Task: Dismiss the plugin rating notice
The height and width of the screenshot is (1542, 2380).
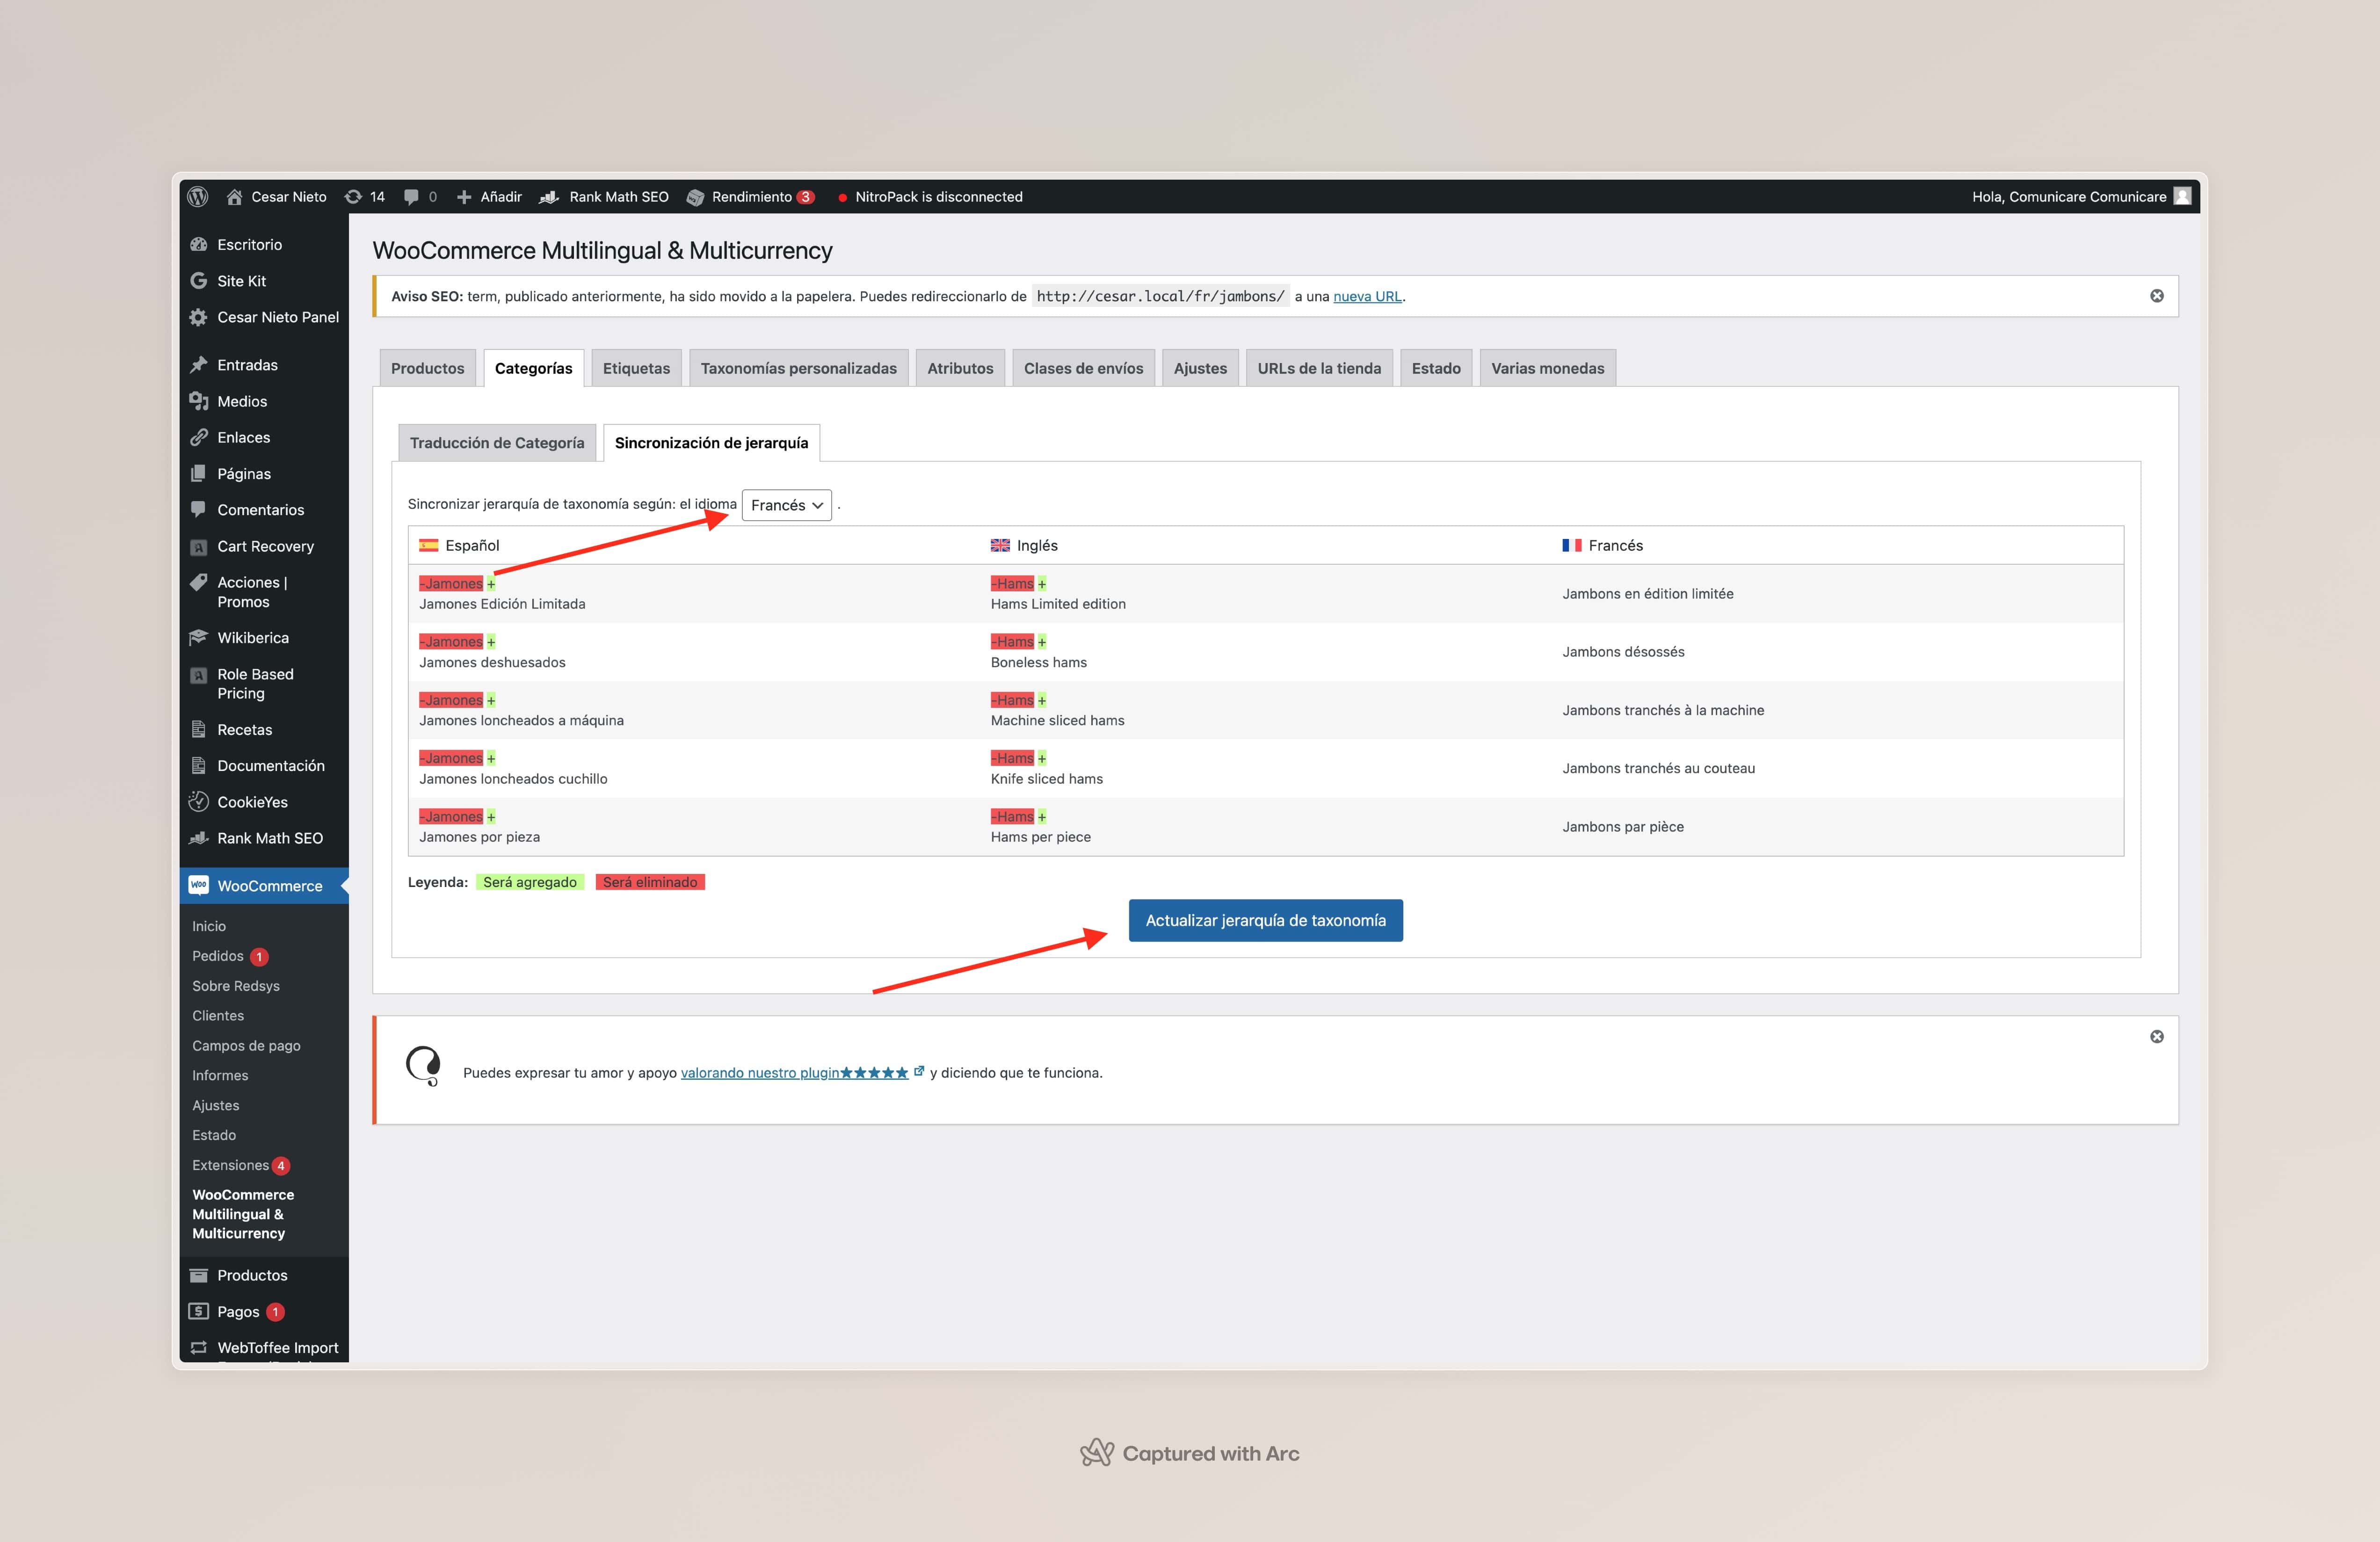Action: click(x=2157, y=1037)
